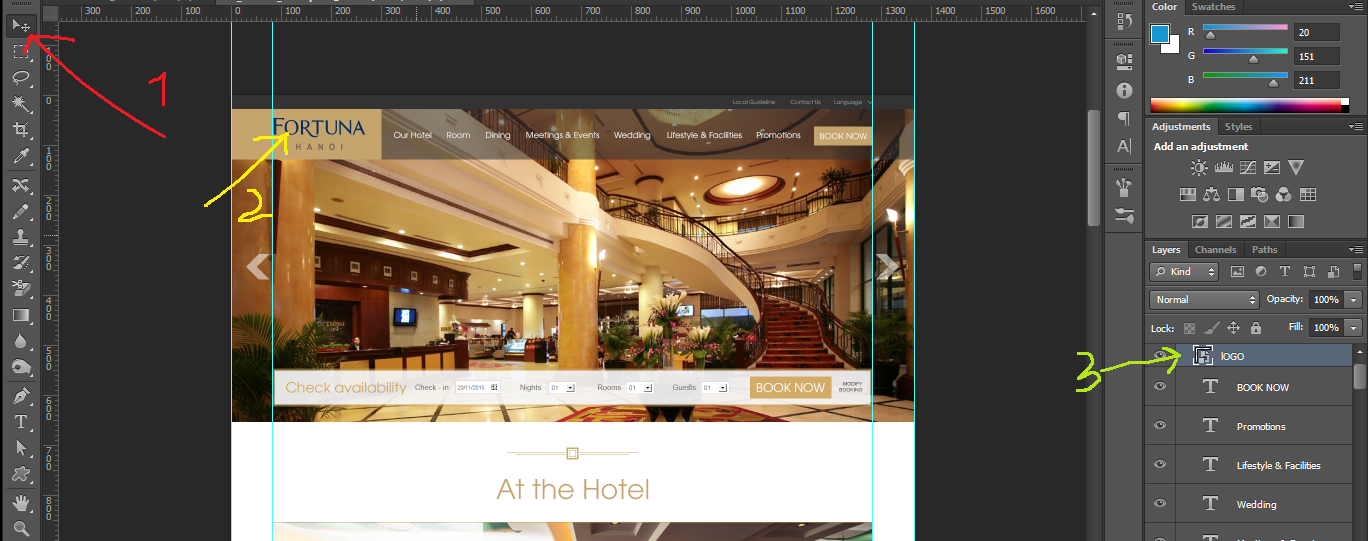Viewport: 1368px width, 541px height.
Task: Hide the BOOK NOW layer
Action: pyautogui.click(x=1160, y=387)
